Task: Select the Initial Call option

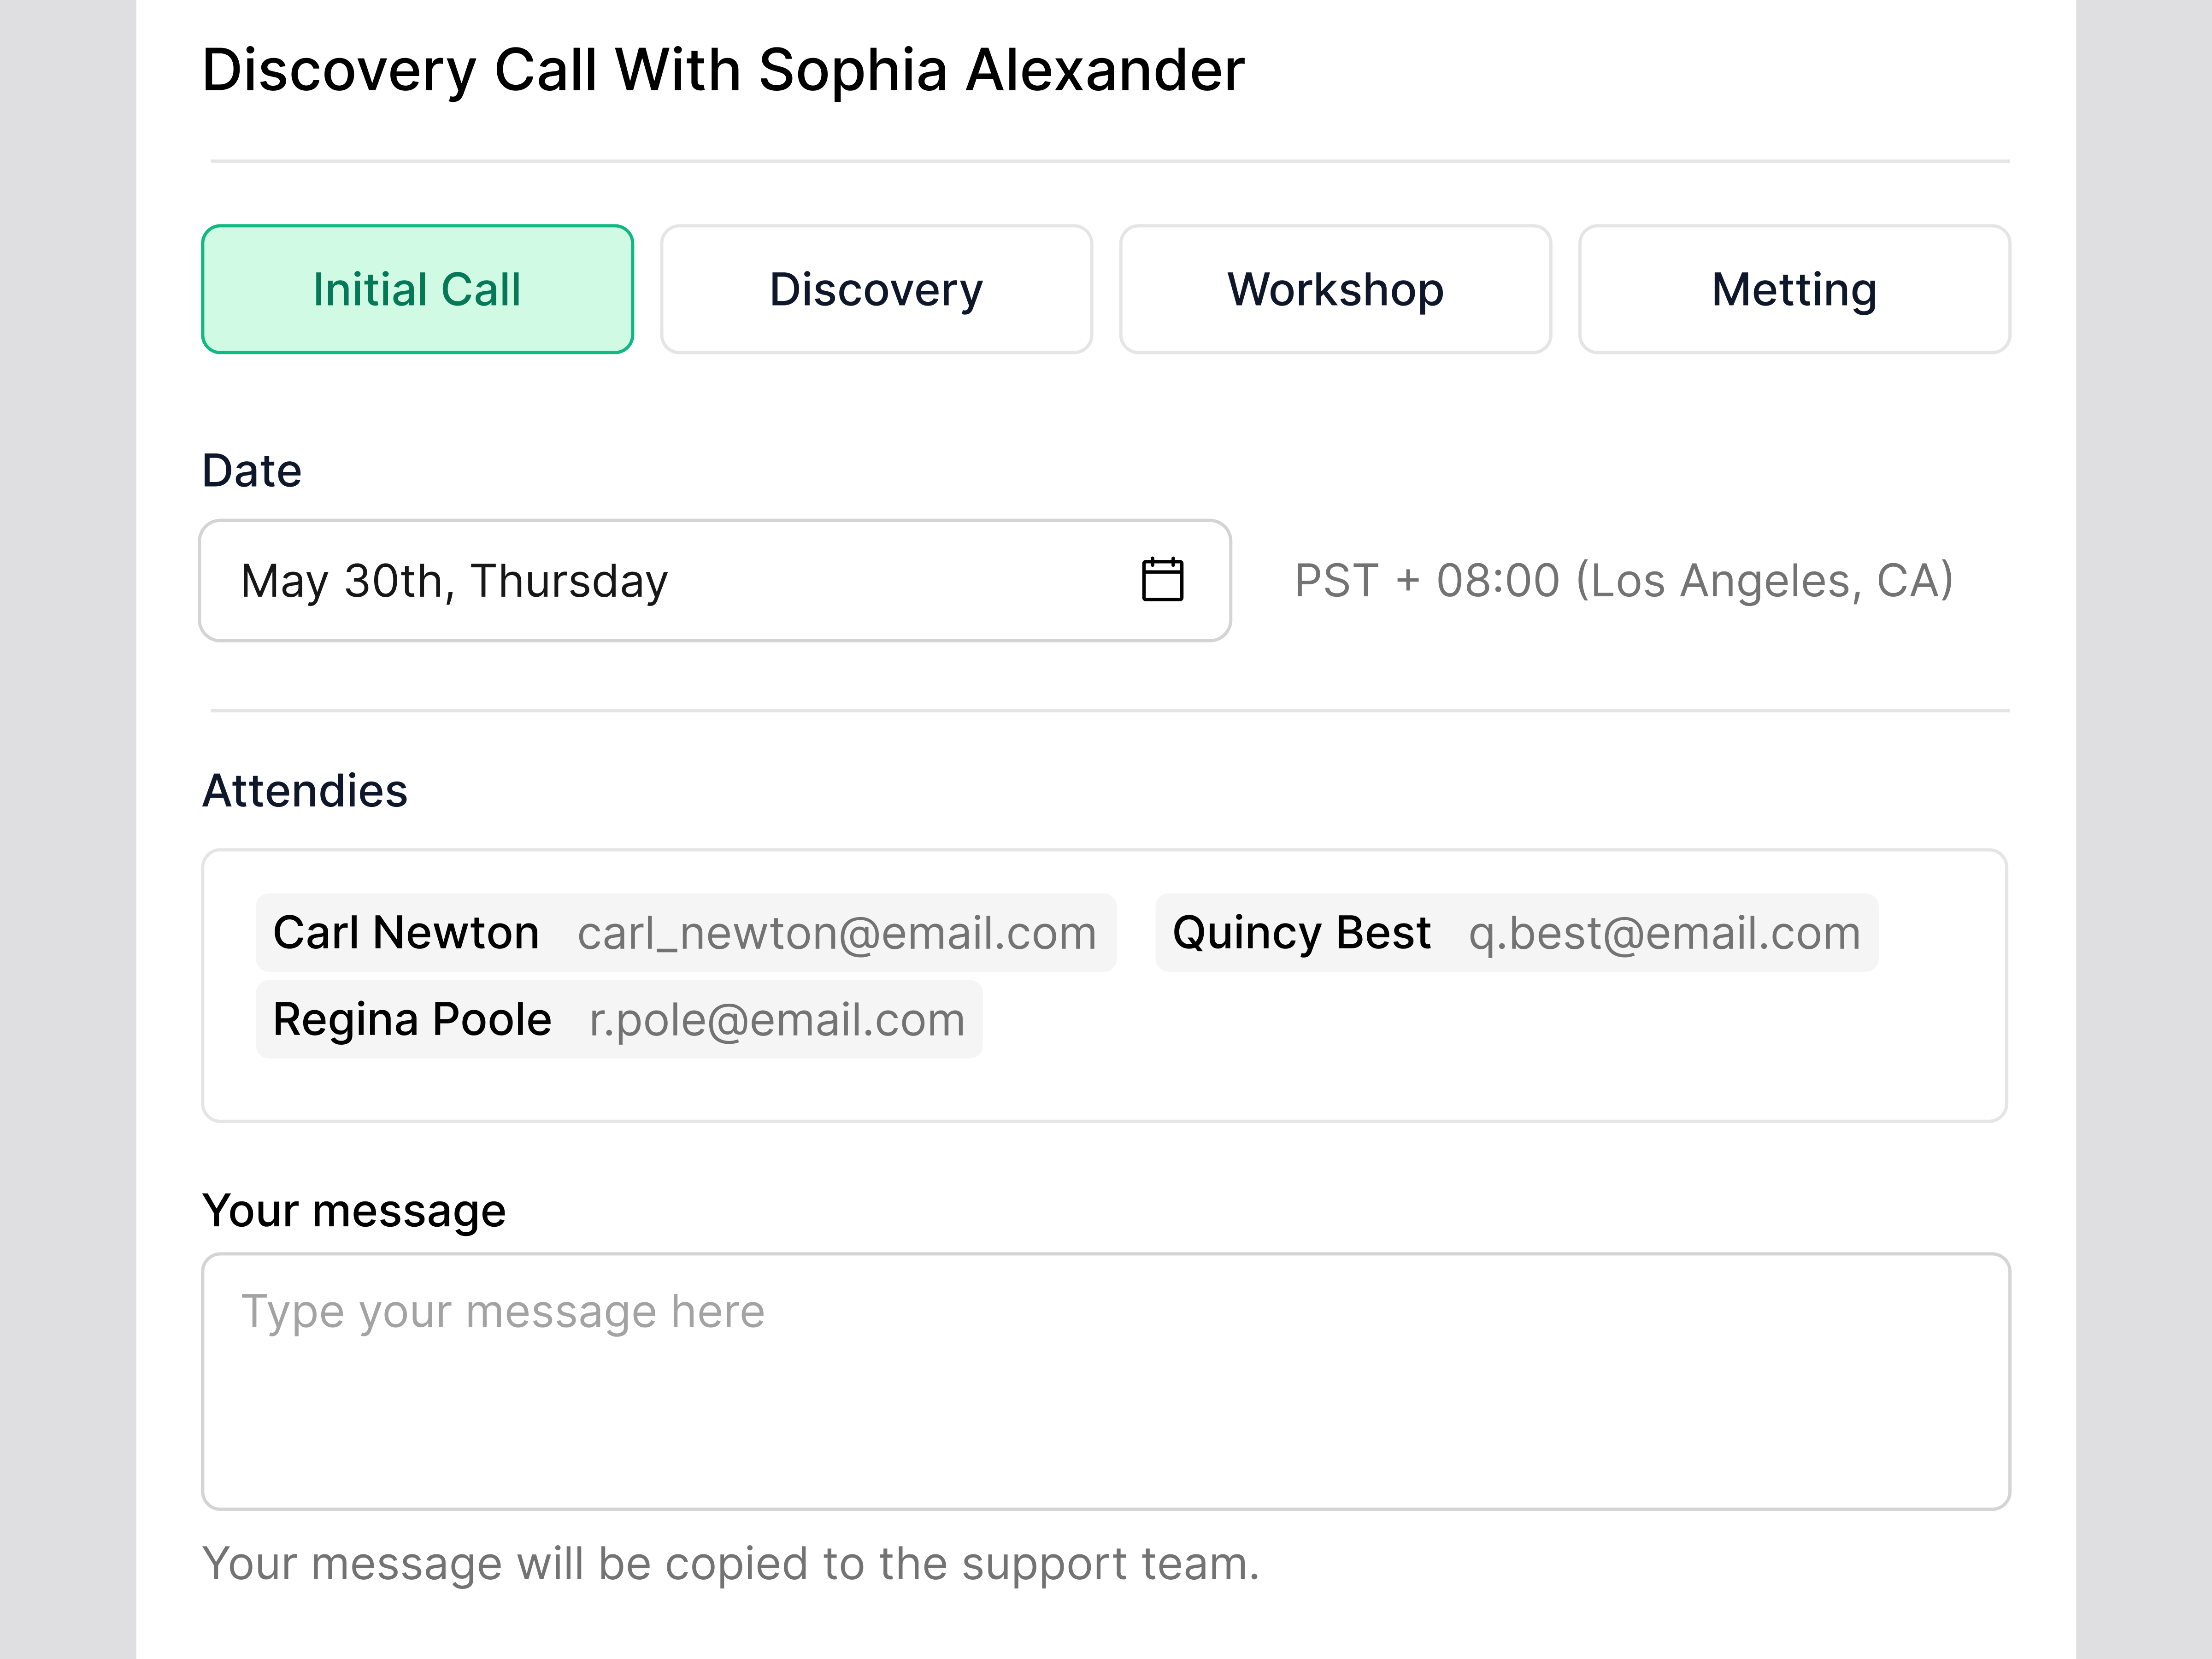Action: pos(417,289)
